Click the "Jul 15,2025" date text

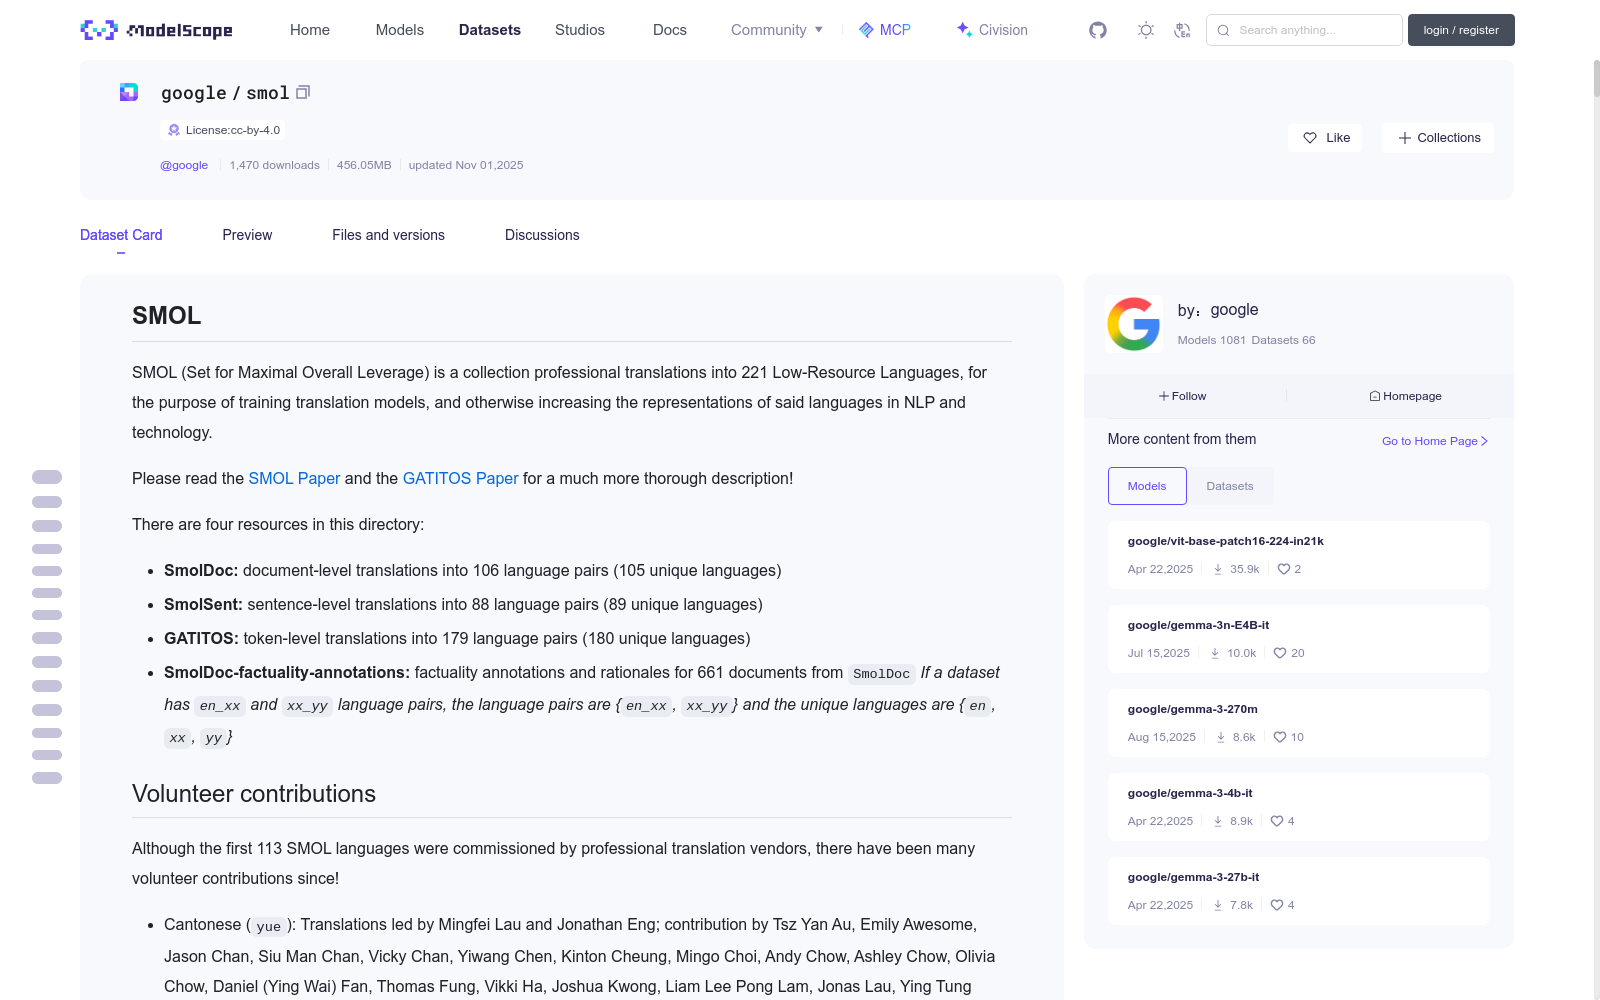[1159, 653]
